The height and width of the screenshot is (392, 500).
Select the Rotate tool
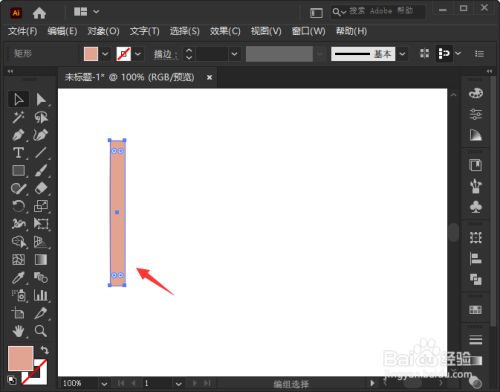18,206
